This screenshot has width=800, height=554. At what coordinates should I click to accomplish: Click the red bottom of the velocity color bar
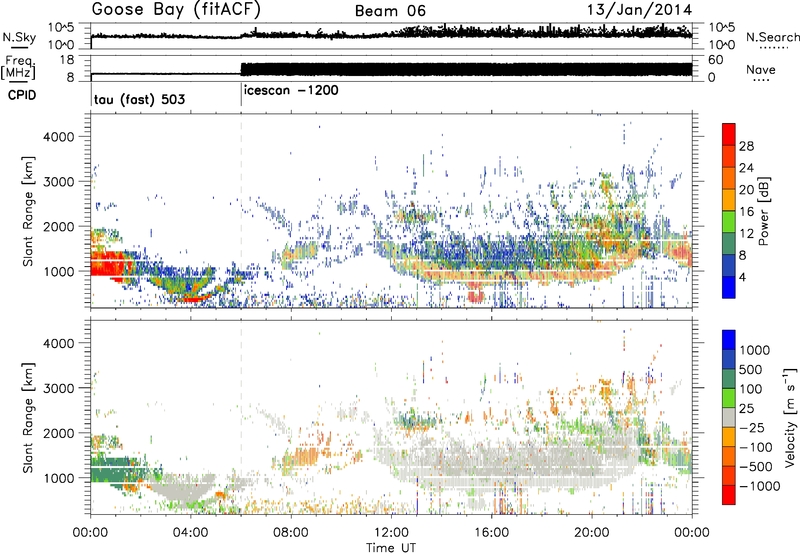tap(729, 497)
